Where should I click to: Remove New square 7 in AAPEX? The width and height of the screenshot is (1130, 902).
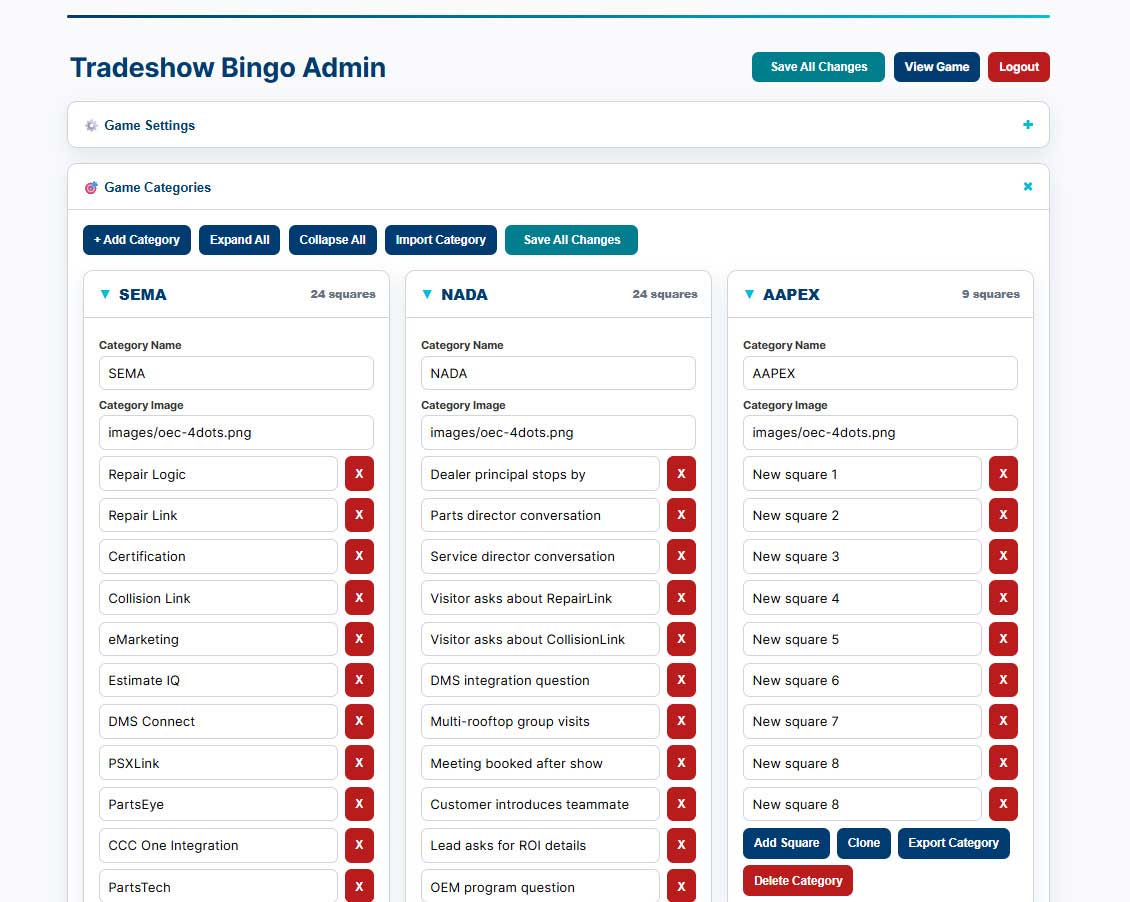tap(1003, 720)
